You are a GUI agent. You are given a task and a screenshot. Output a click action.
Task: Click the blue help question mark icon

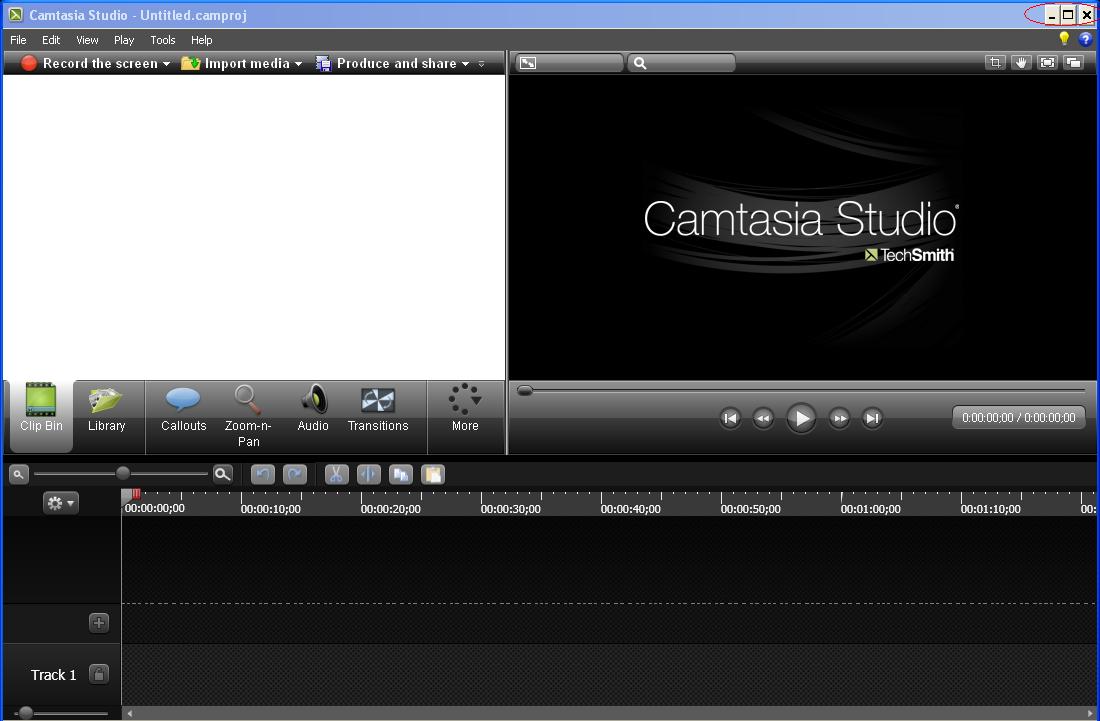pyautogui.click(x=1085, y=39)
